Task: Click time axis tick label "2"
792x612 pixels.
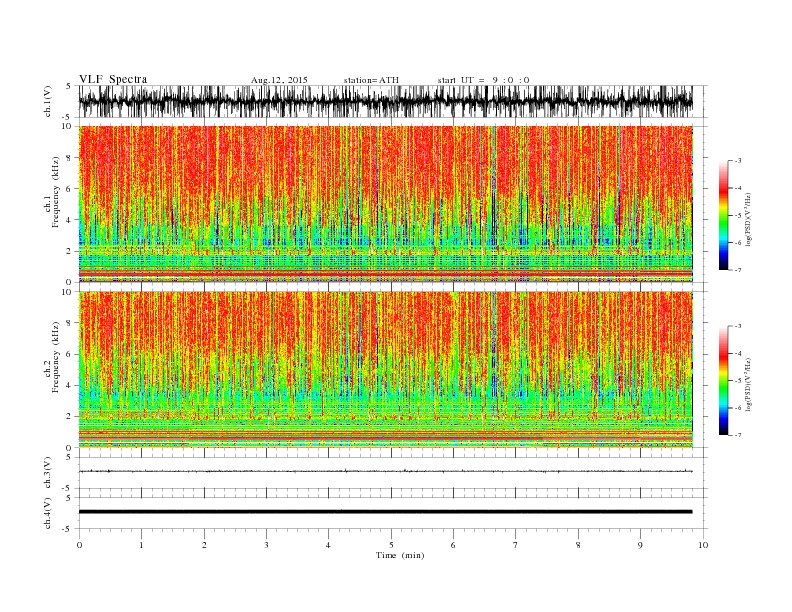Action: [204, 545]
